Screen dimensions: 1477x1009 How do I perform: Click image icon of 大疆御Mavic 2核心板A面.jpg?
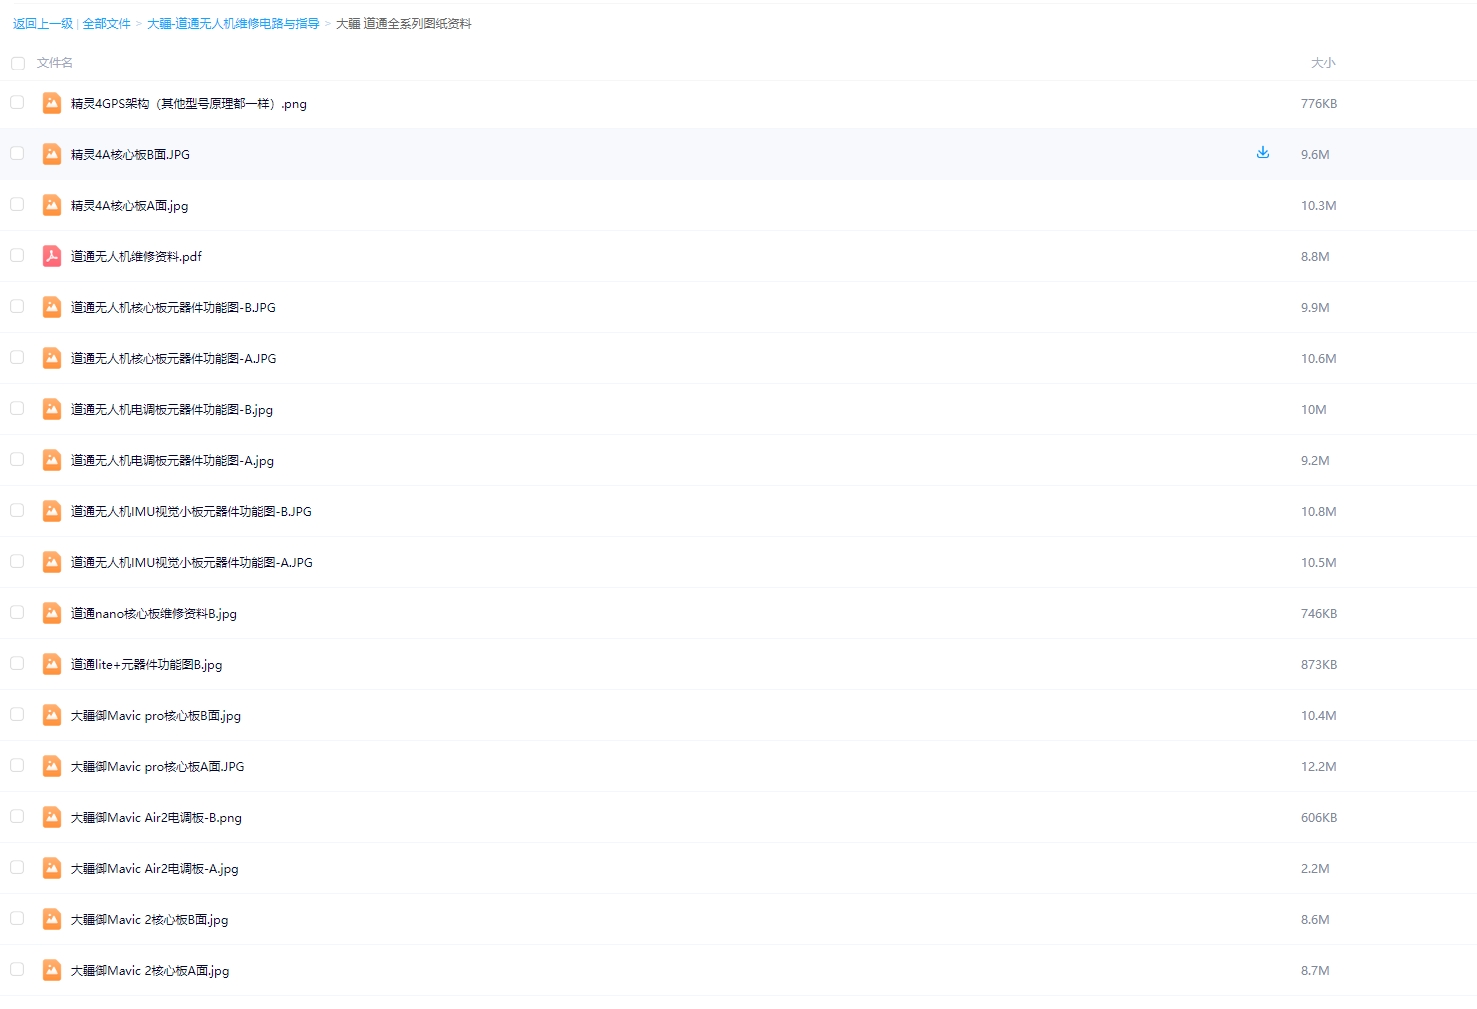pyautogui.click(x=52, y=970)
